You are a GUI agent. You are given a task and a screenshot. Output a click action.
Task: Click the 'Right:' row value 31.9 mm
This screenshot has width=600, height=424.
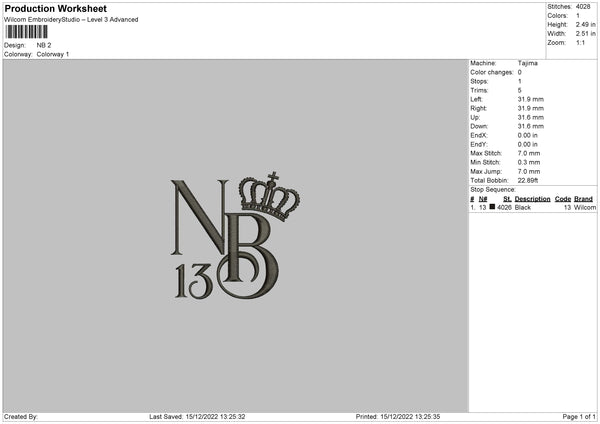(x=531, y=108)
